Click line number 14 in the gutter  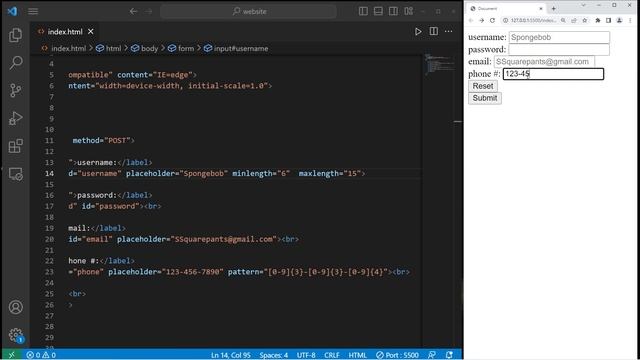point(49,173)
